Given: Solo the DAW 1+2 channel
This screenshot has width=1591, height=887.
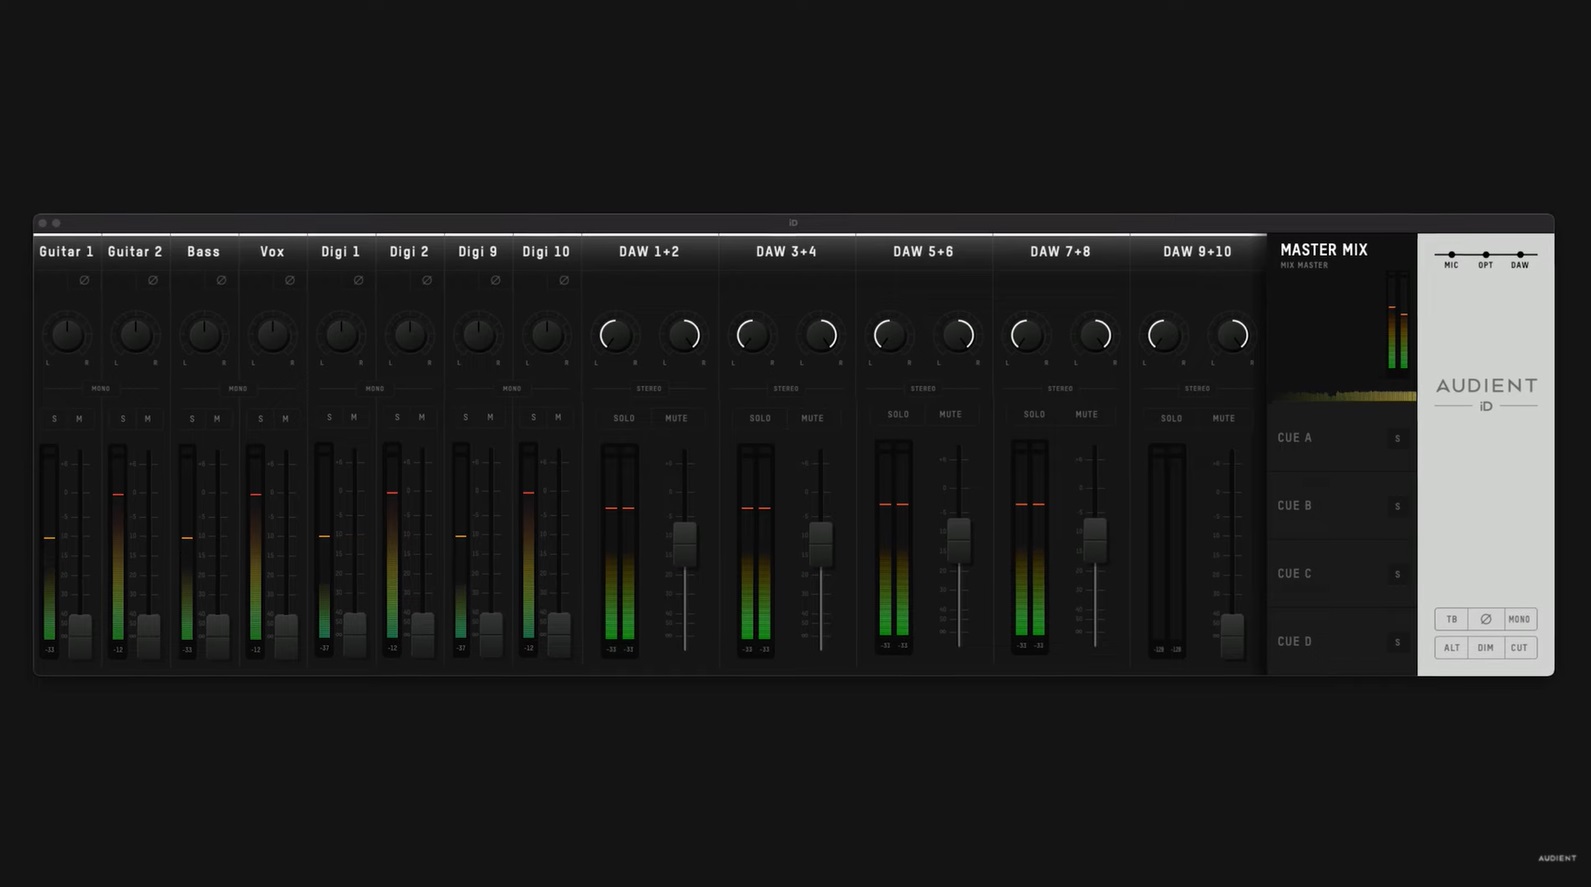Looking at the screenshot, I should [x=624, y=418].
